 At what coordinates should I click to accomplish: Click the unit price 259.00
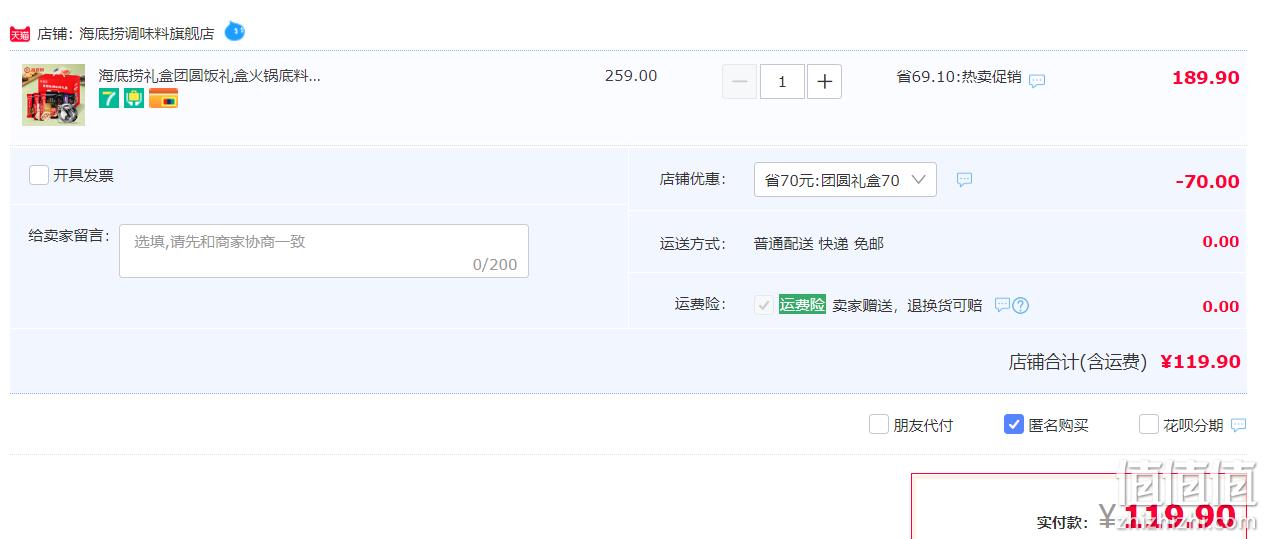tap(631, 75)
